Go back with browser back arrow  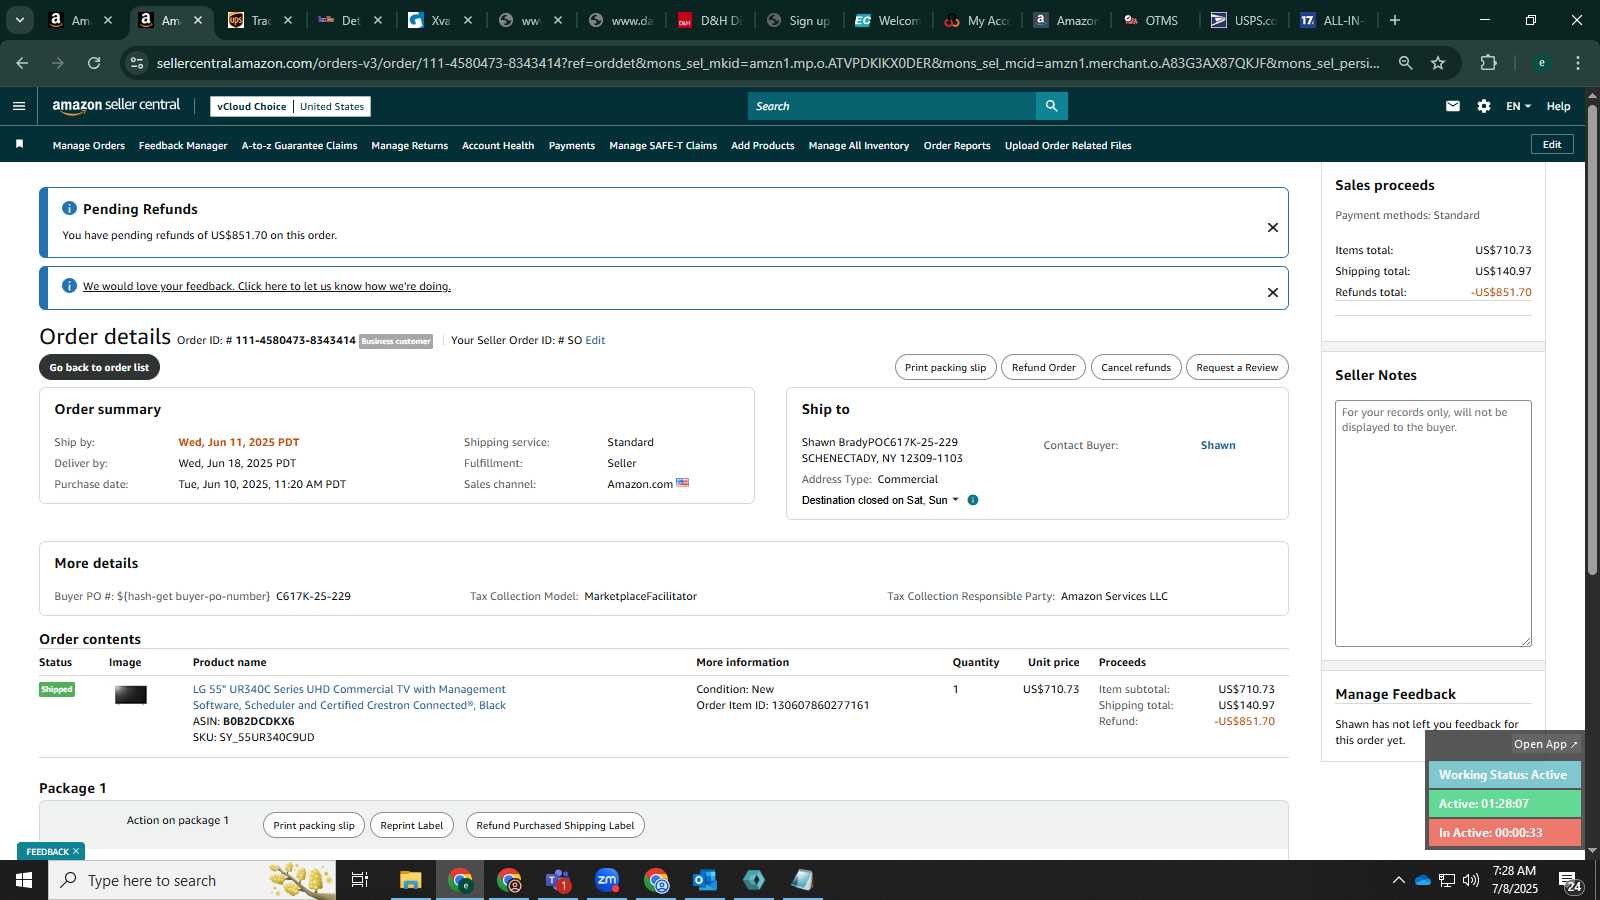click(22, 63)
